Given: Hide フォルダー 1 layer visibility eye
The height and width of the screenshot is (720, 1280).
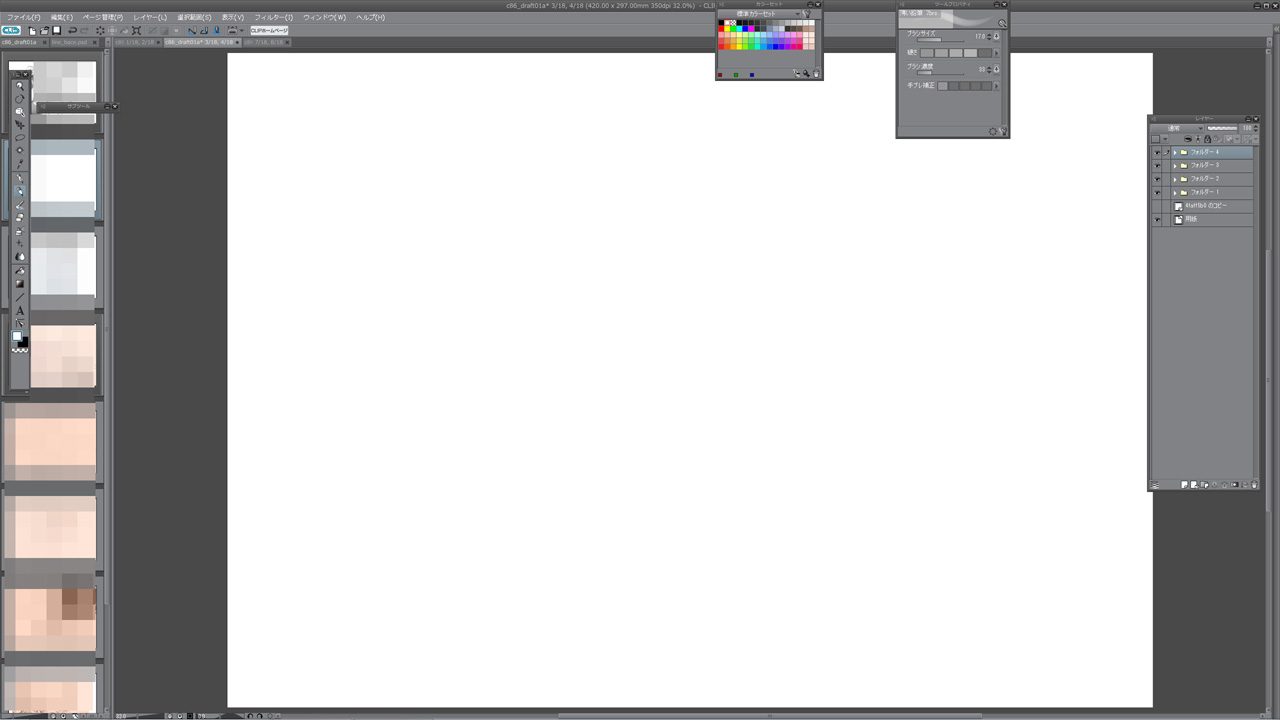Looking at the screenshot, I should coord(1157,192).
